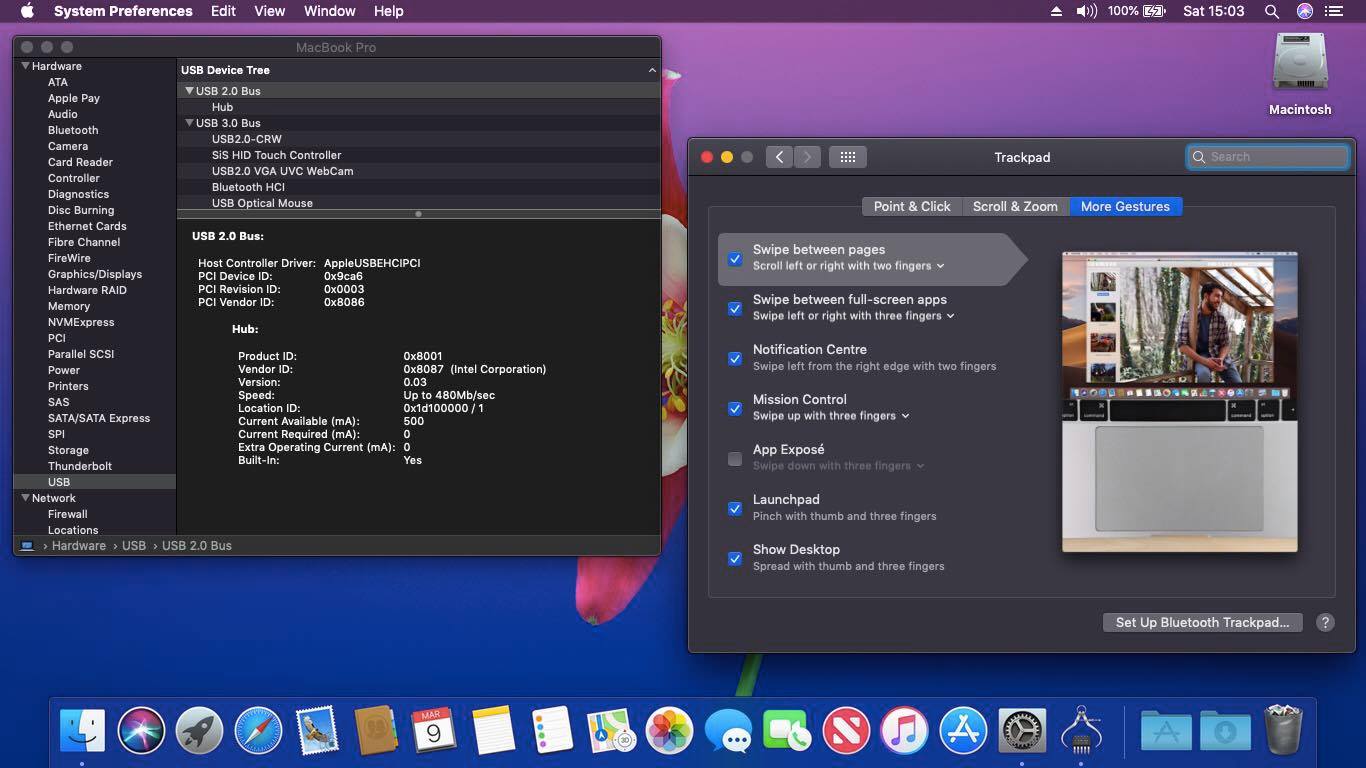
Task: Uncheck the Mission Control checkbox
Action: point(735,409)
